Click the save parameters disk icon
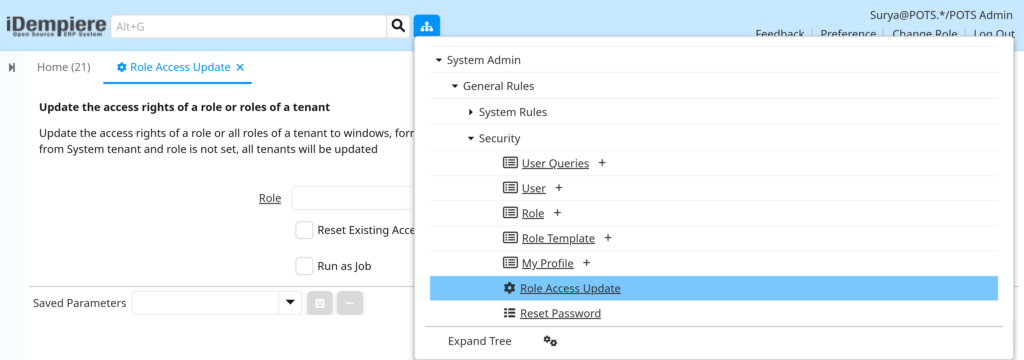Viewport: 1024px width, 360px height. pyautogui.click(x=320, y=303)
